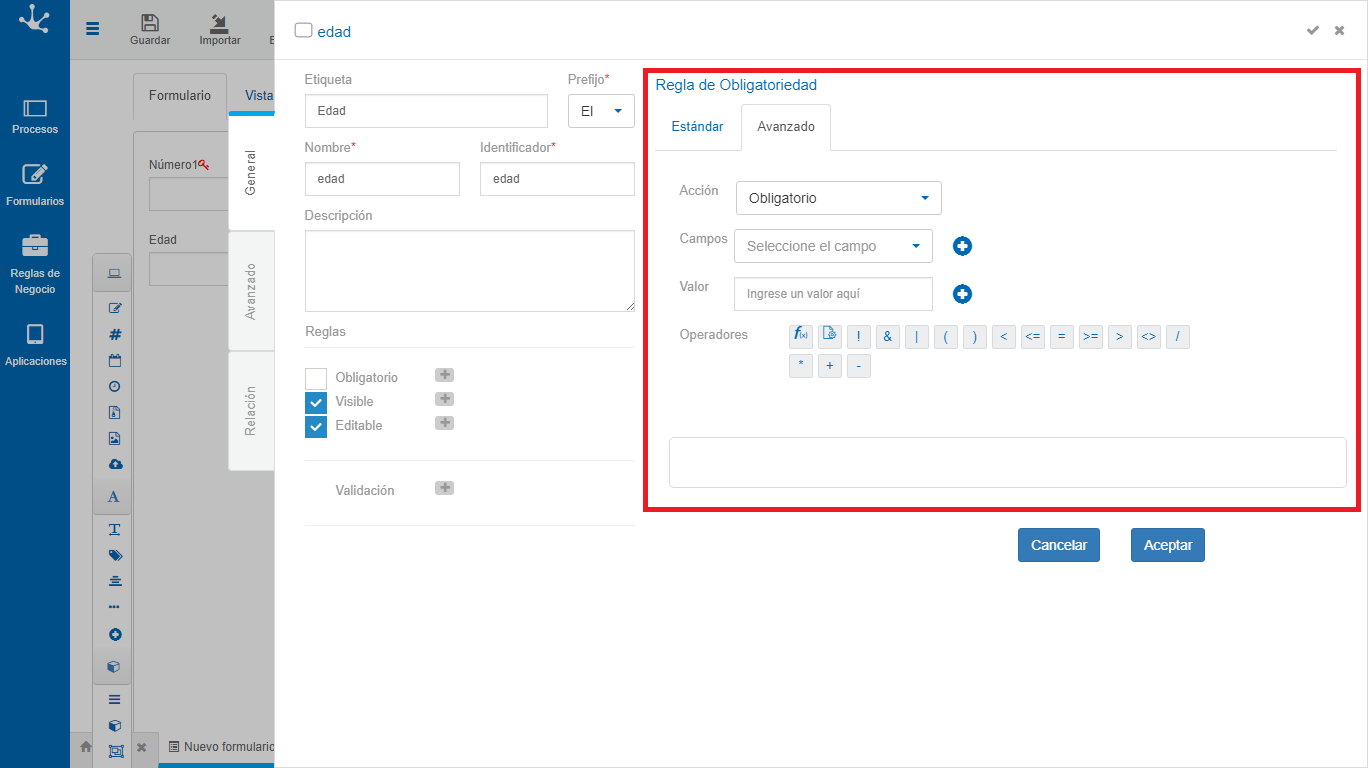Add the entered value with Valor plus icon
Viewport: 1368px width, 768px height.
point(962,294)
